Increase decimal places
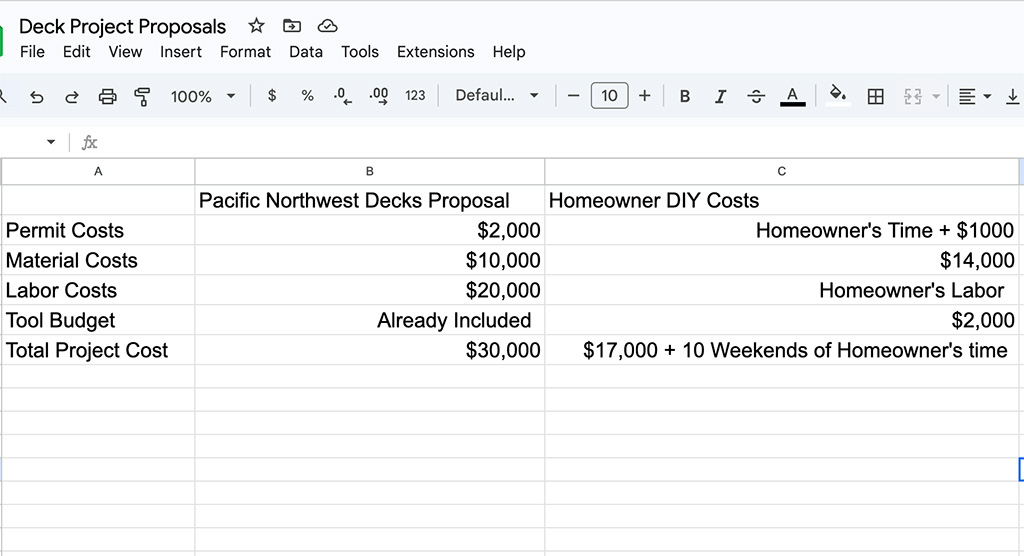Viewport: 1024px width, 556px height. point(378,96)
